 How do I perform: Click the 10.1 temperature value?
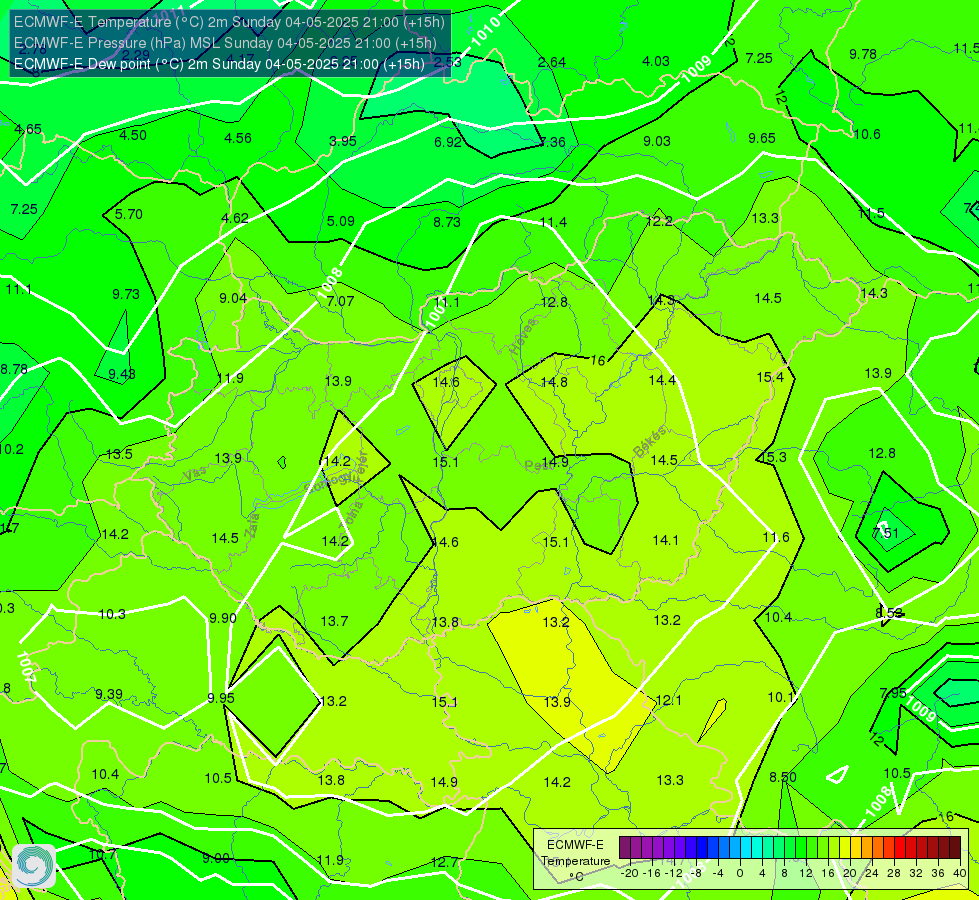780,697
